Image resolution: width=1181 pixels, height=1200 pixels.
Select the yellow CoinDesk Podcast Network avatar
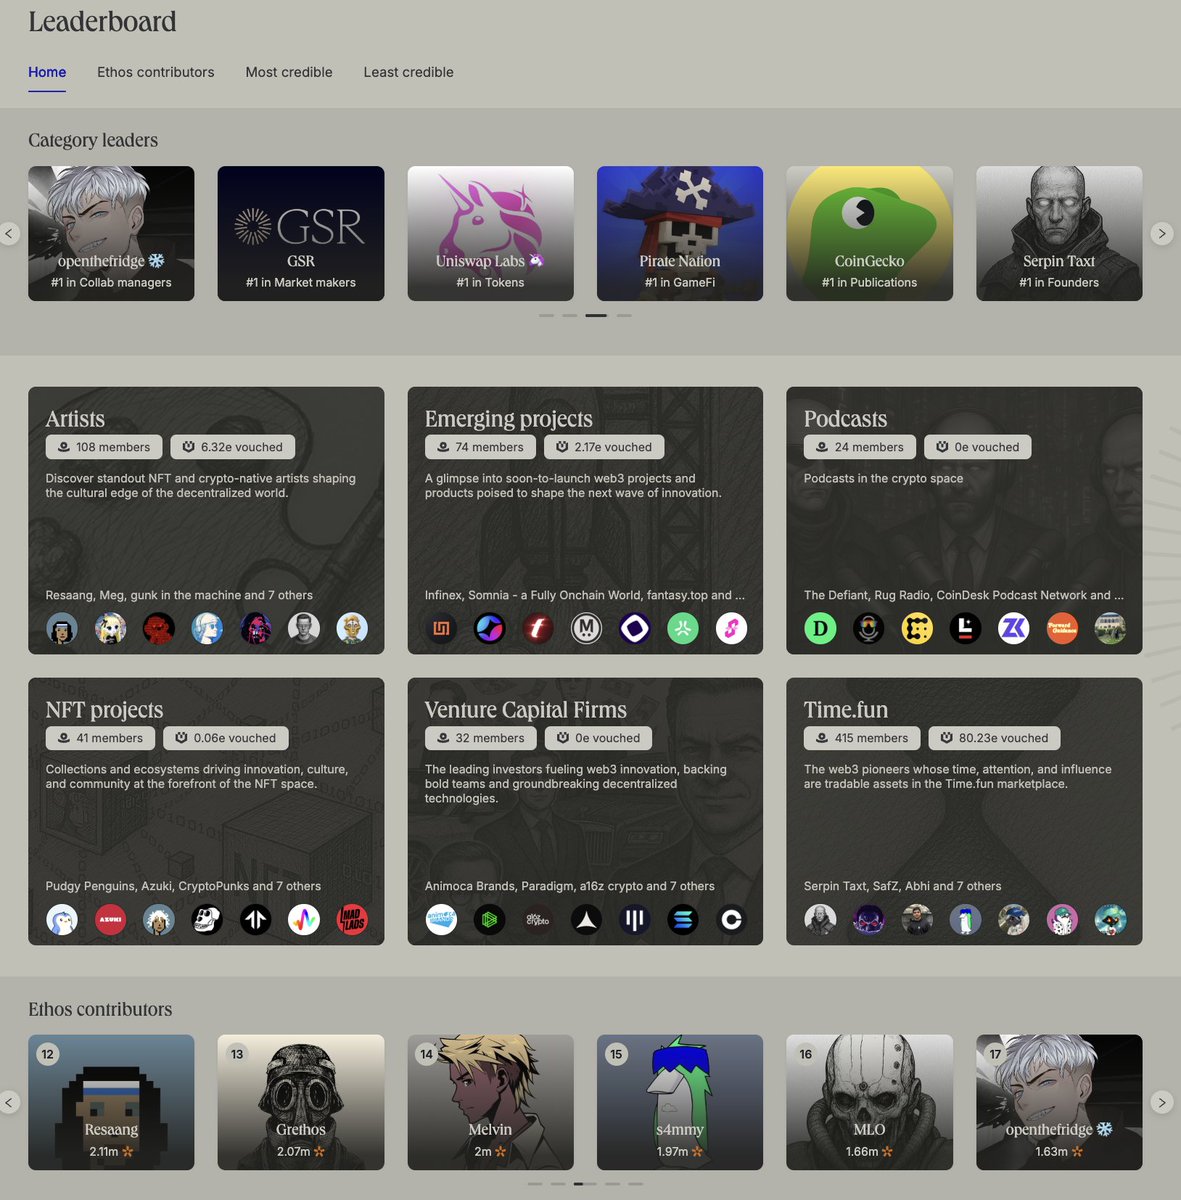point(917,628)
